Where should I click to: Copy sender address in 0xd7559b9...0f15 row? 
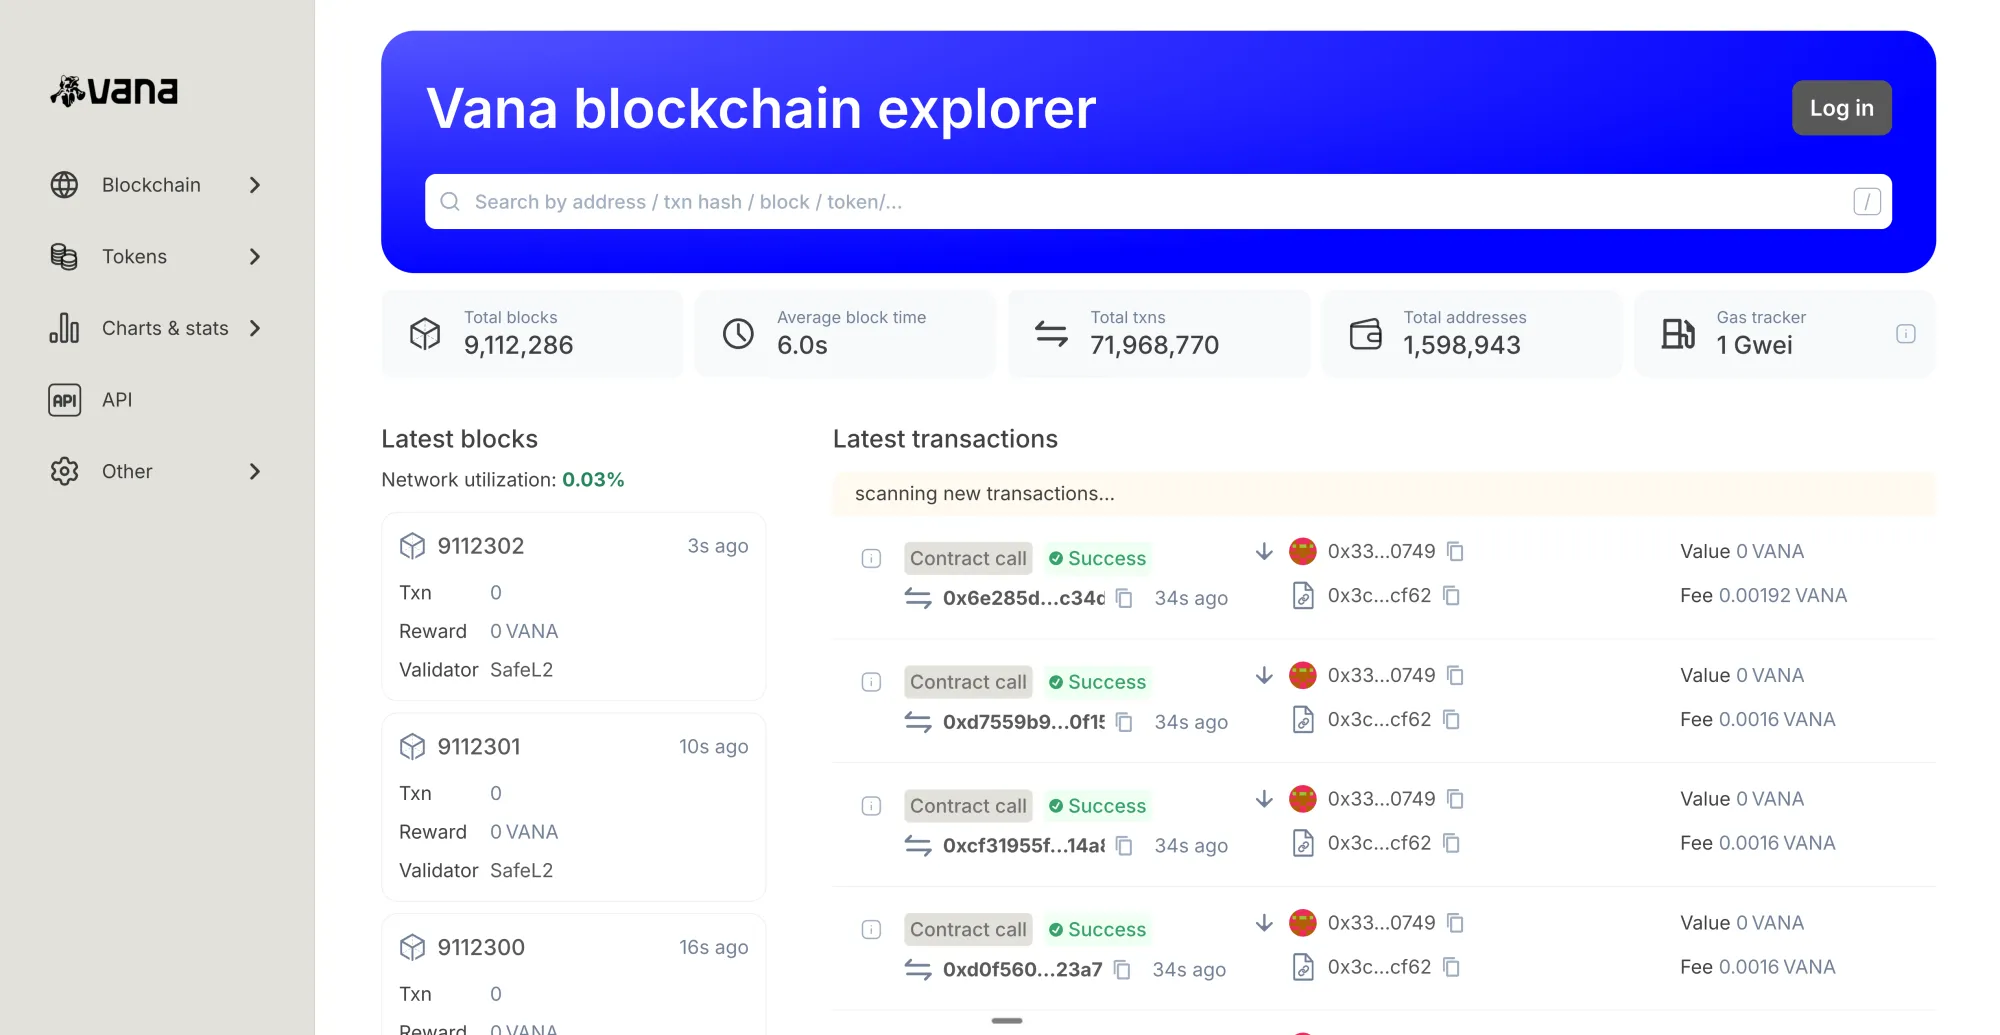click(1456, 675)
